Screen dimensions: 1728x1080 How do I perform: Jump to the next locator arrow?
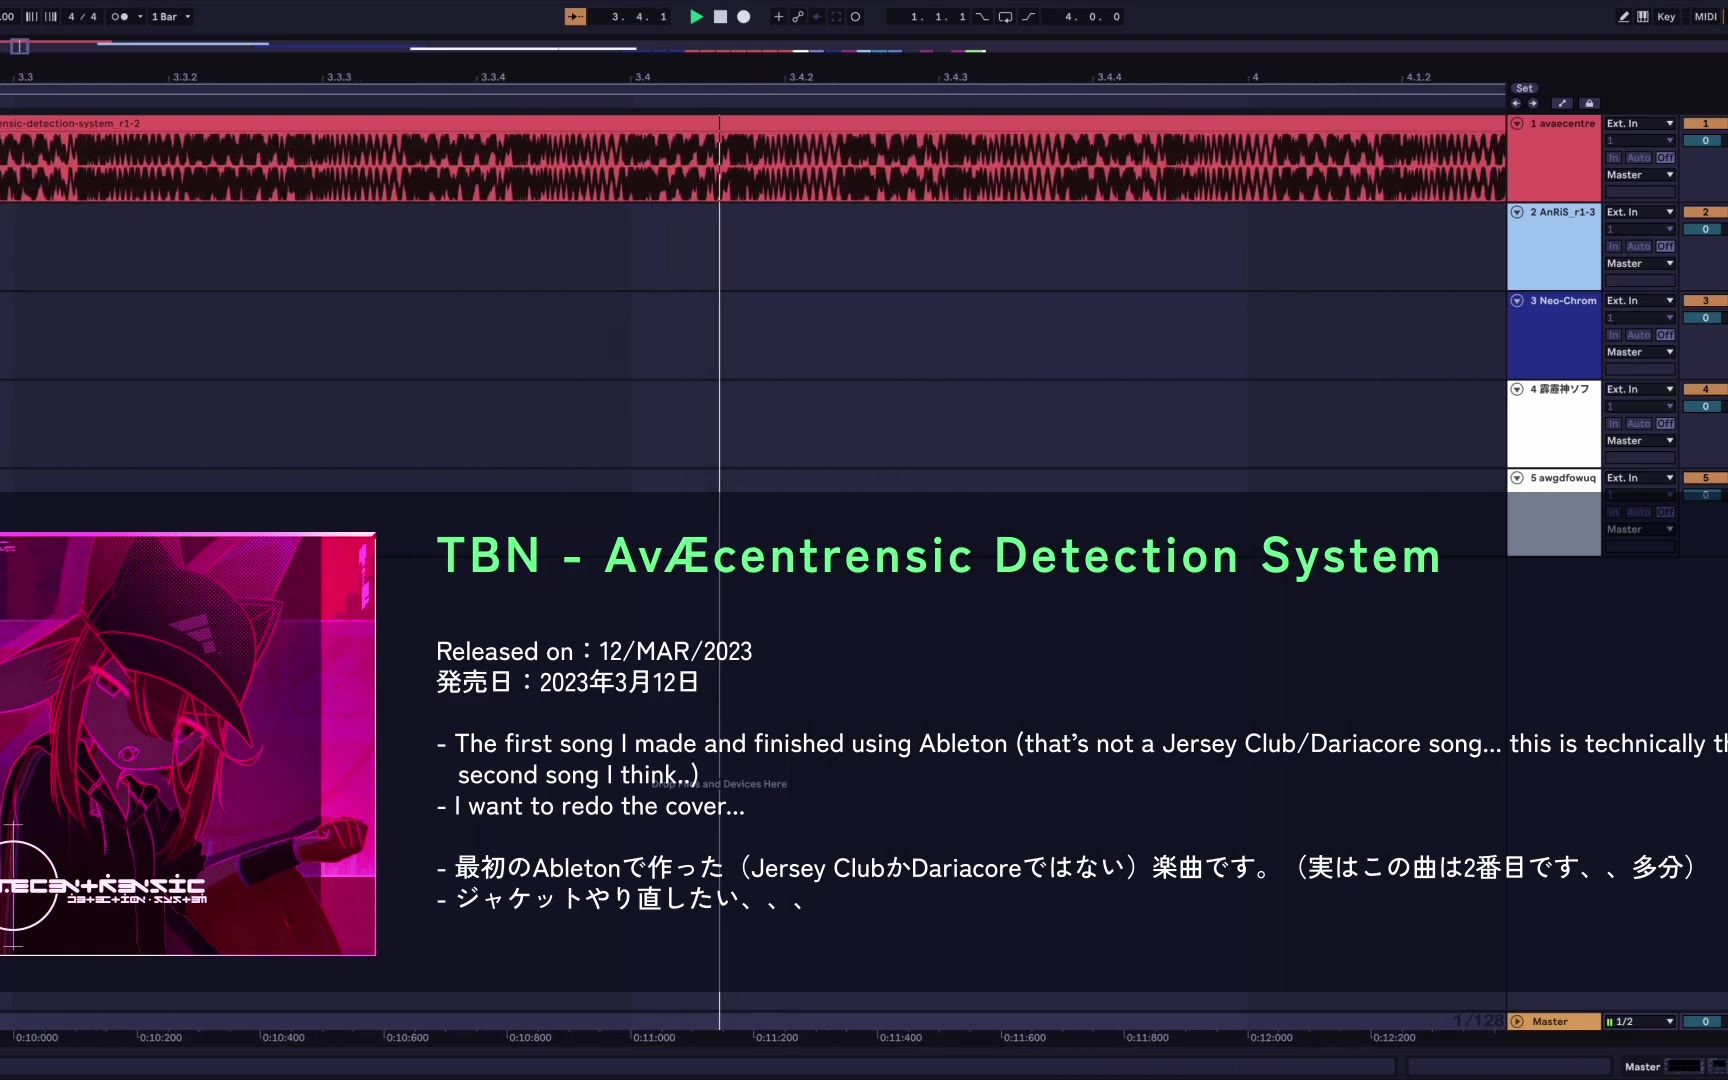1533,103
